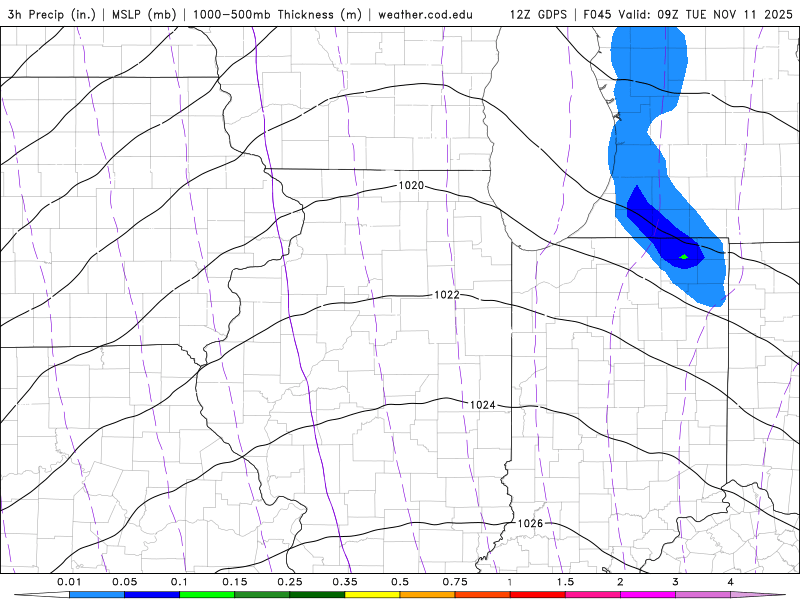
Task: Click the weather.cod.edu text in header
Action: [425, 14]
